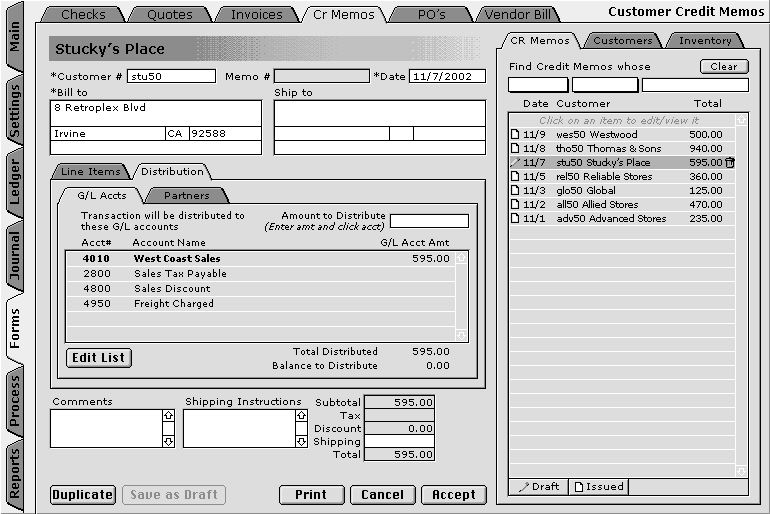Select the Forms side tab
Viewport: 770px width, 514px height.
(15, 329)
